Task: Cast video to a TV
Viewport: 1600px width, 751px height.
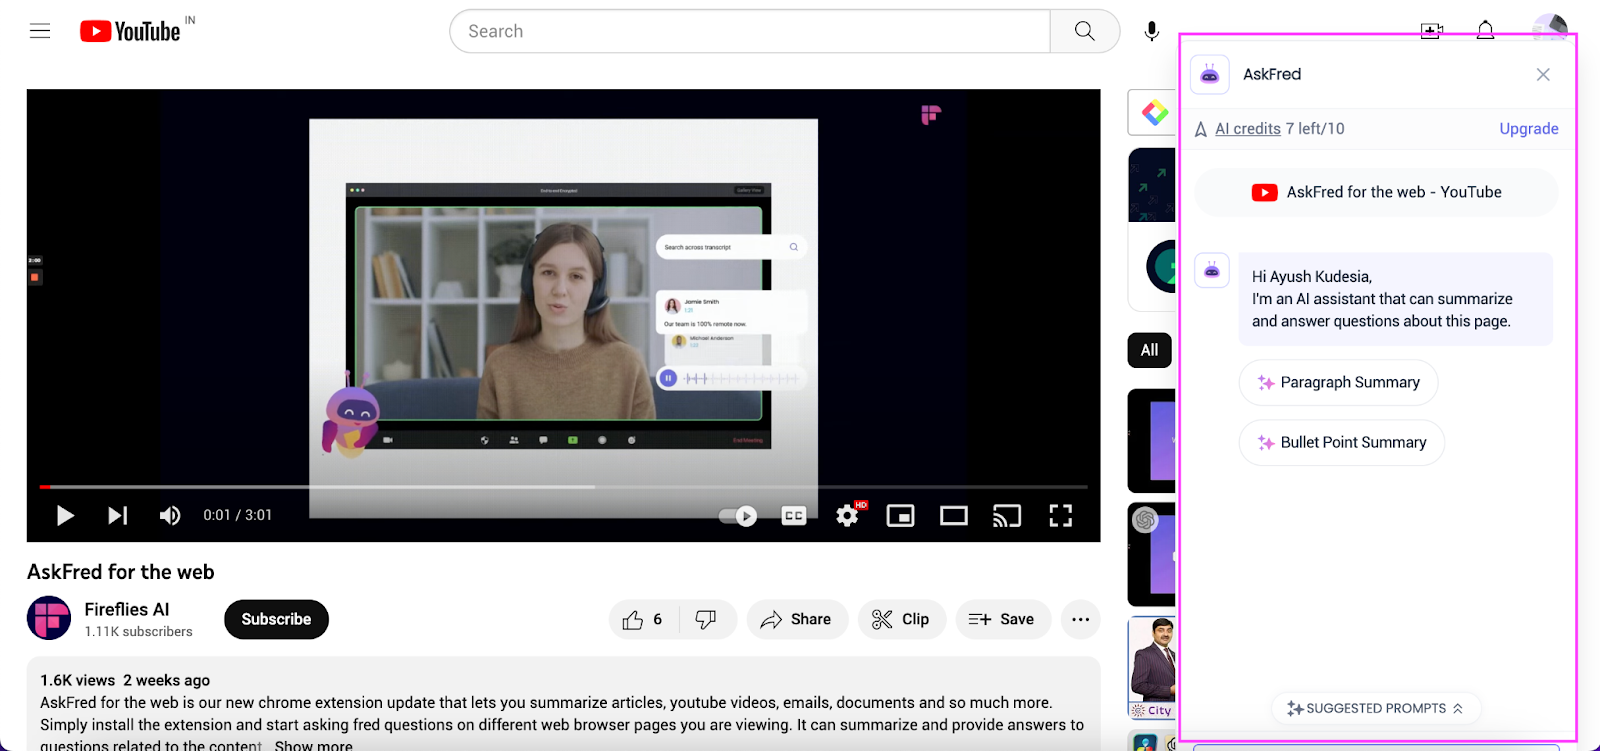Action: 1007,516
